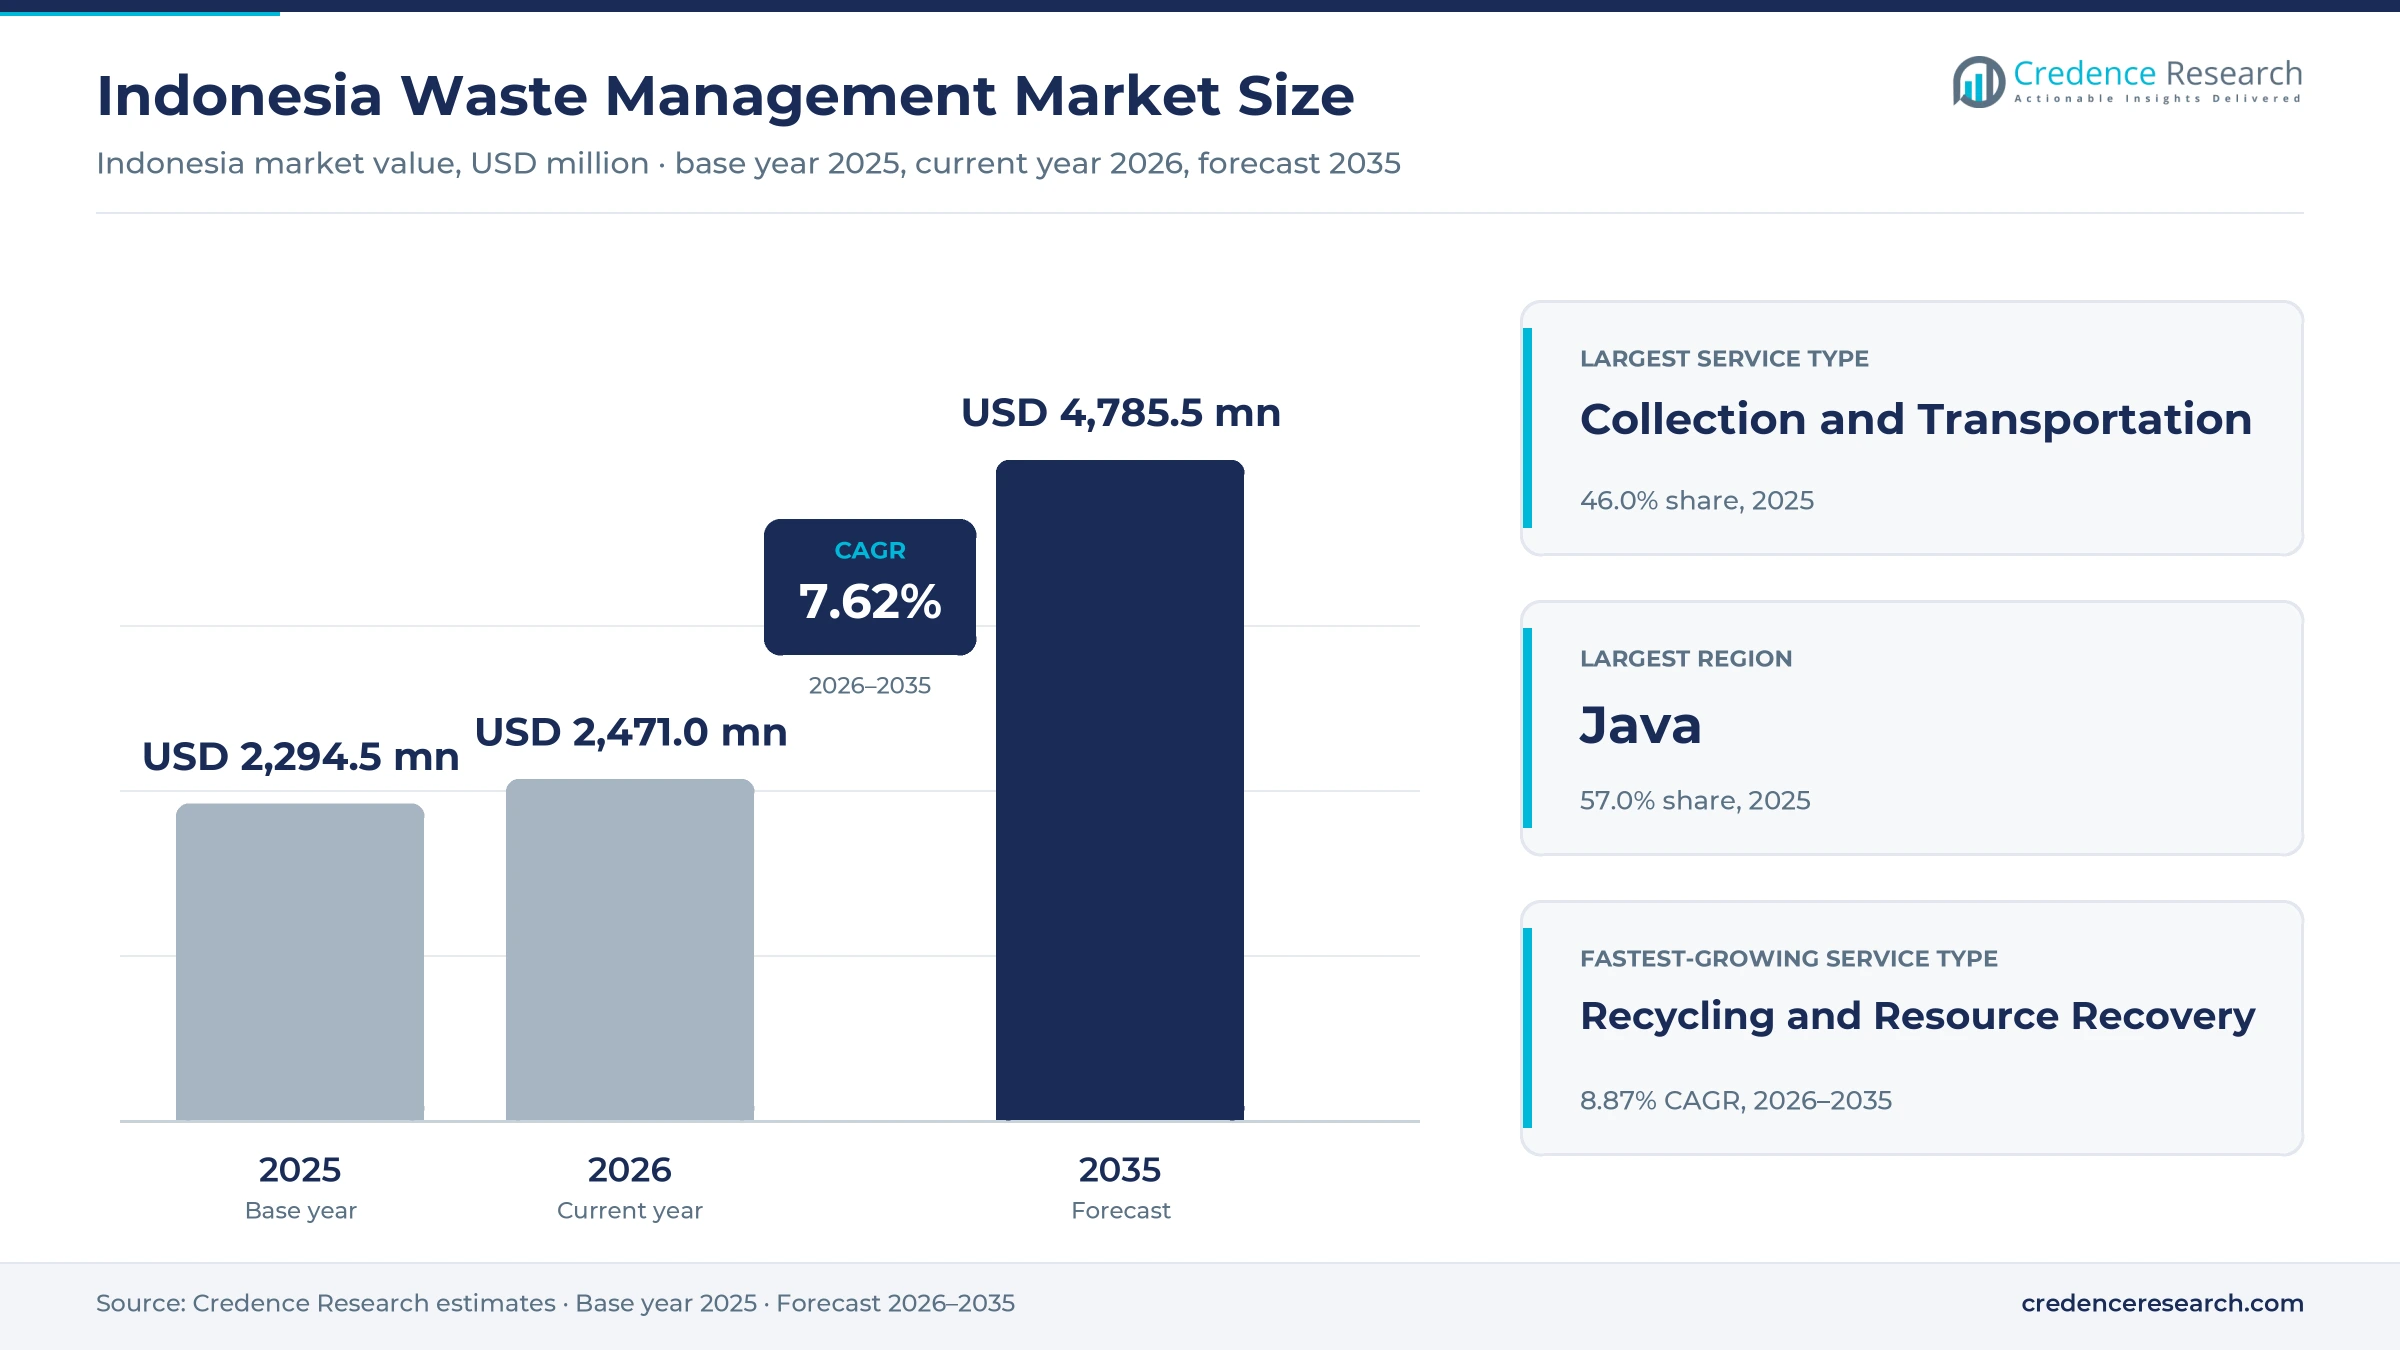Viewport: 2400px width, 1350px height.
Task: Click 'Recycling and Resource Recovery' card value
Action: pyautogui.click(x=1918, y=1017)
